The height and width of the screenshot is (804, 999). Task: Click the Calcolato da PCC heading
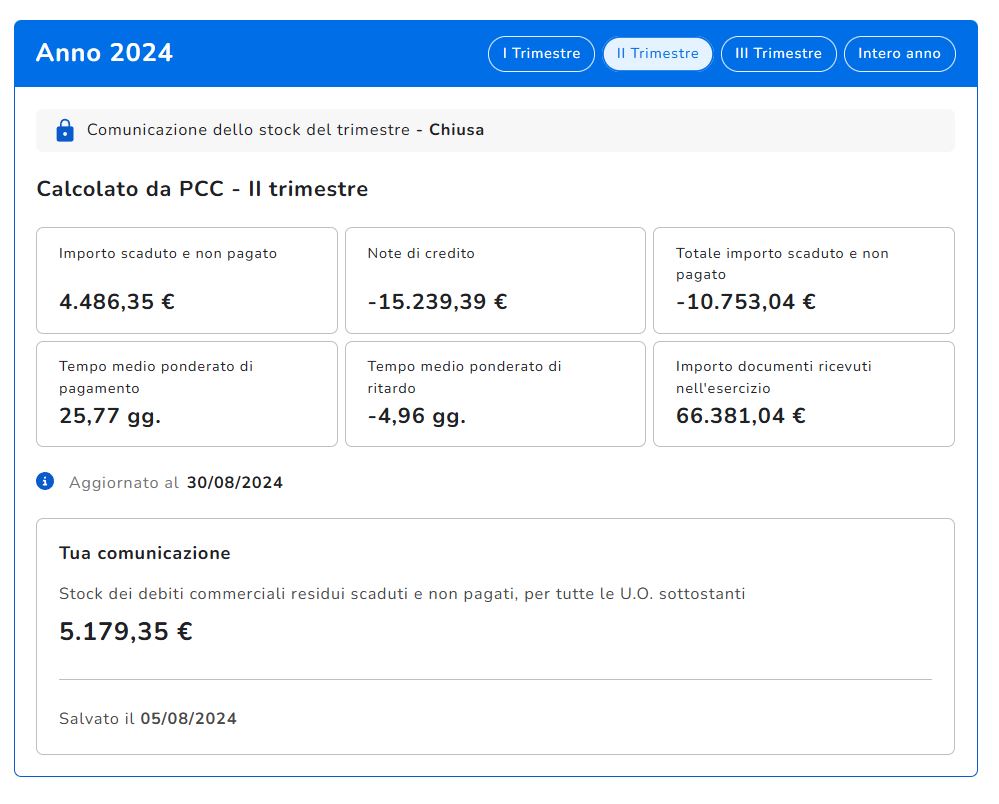click(202, 189)
